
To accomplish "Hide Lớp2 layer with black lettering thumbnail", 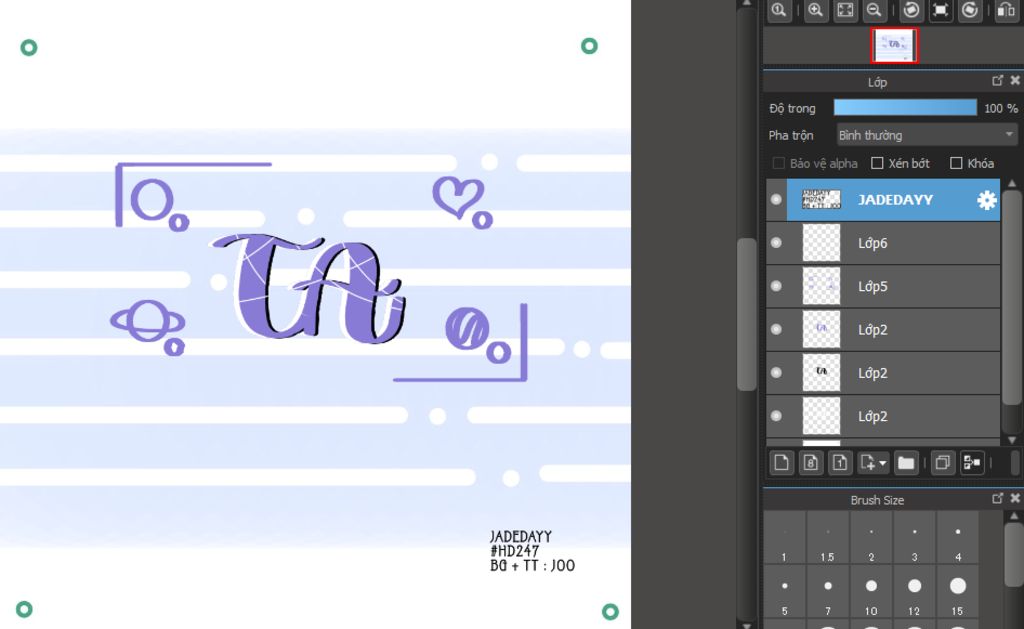I will [x=776, y=372].
